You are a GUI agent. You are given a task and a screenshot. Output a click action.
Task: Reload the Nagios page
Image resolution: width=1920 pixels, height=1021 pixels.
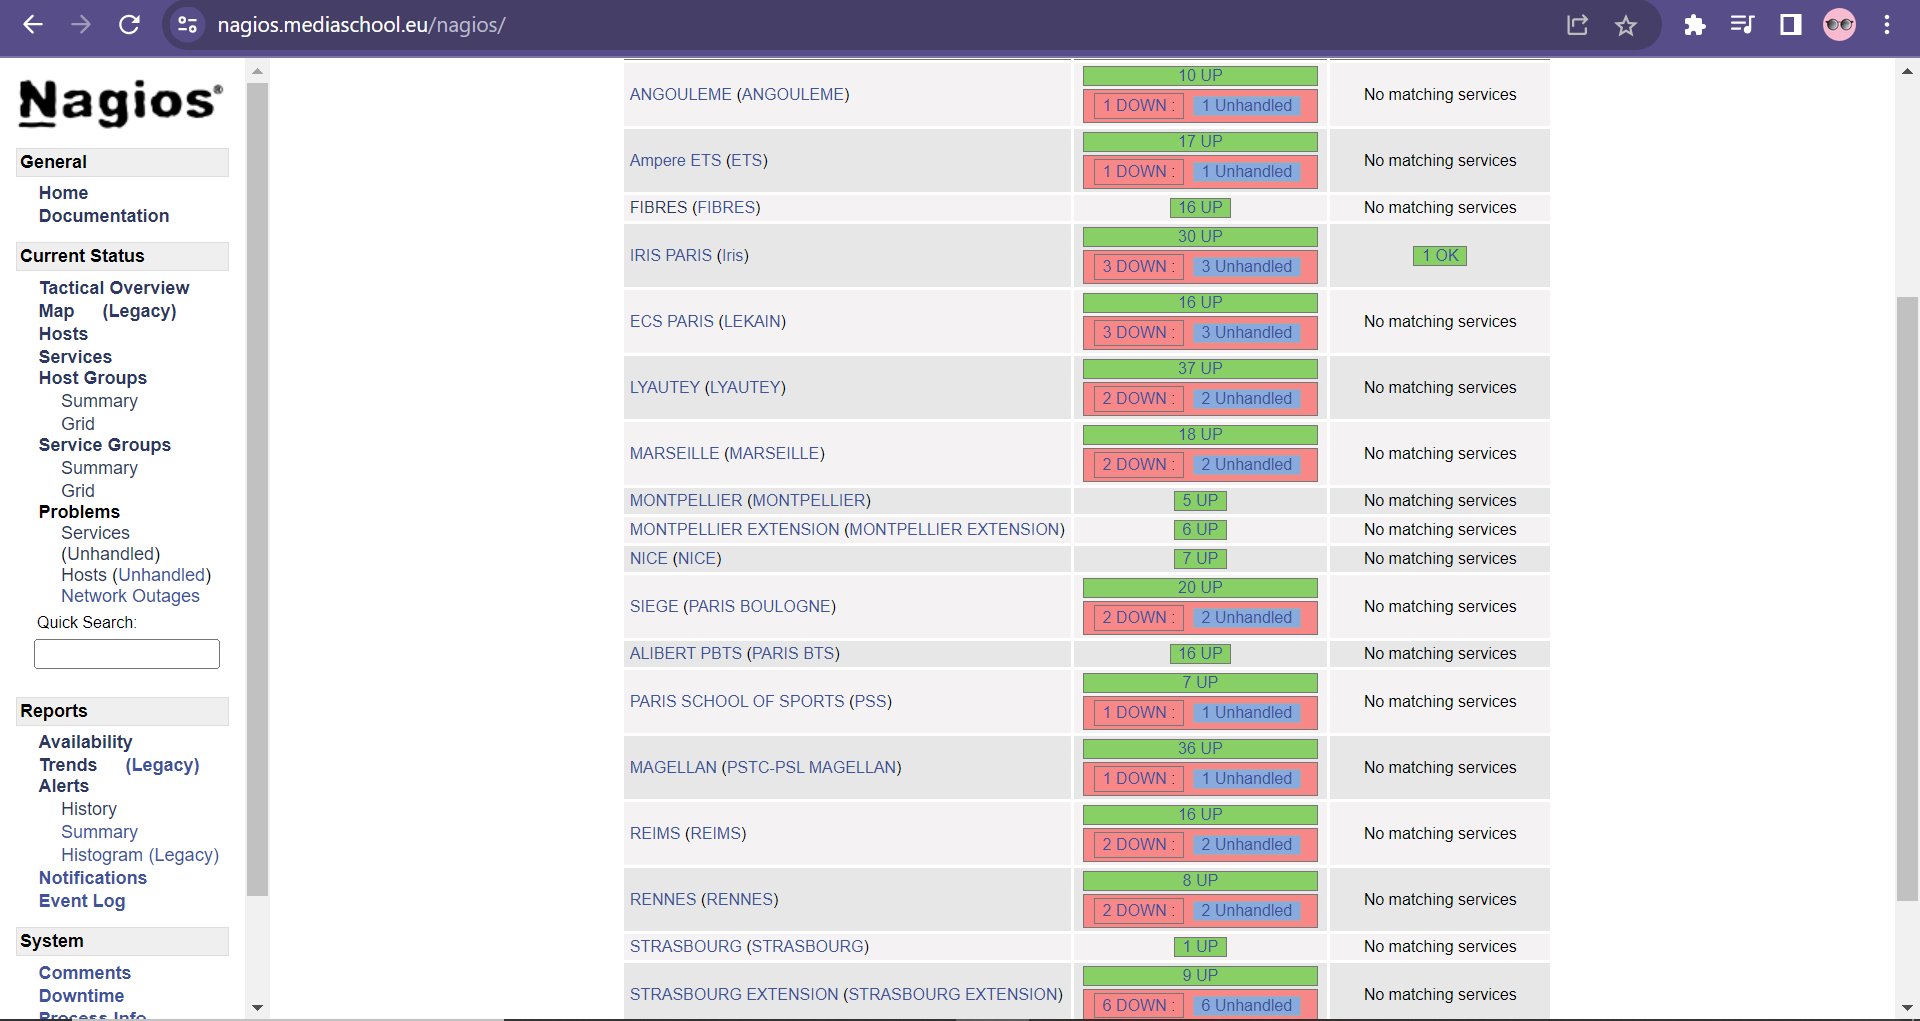click(x=129, y=25)
